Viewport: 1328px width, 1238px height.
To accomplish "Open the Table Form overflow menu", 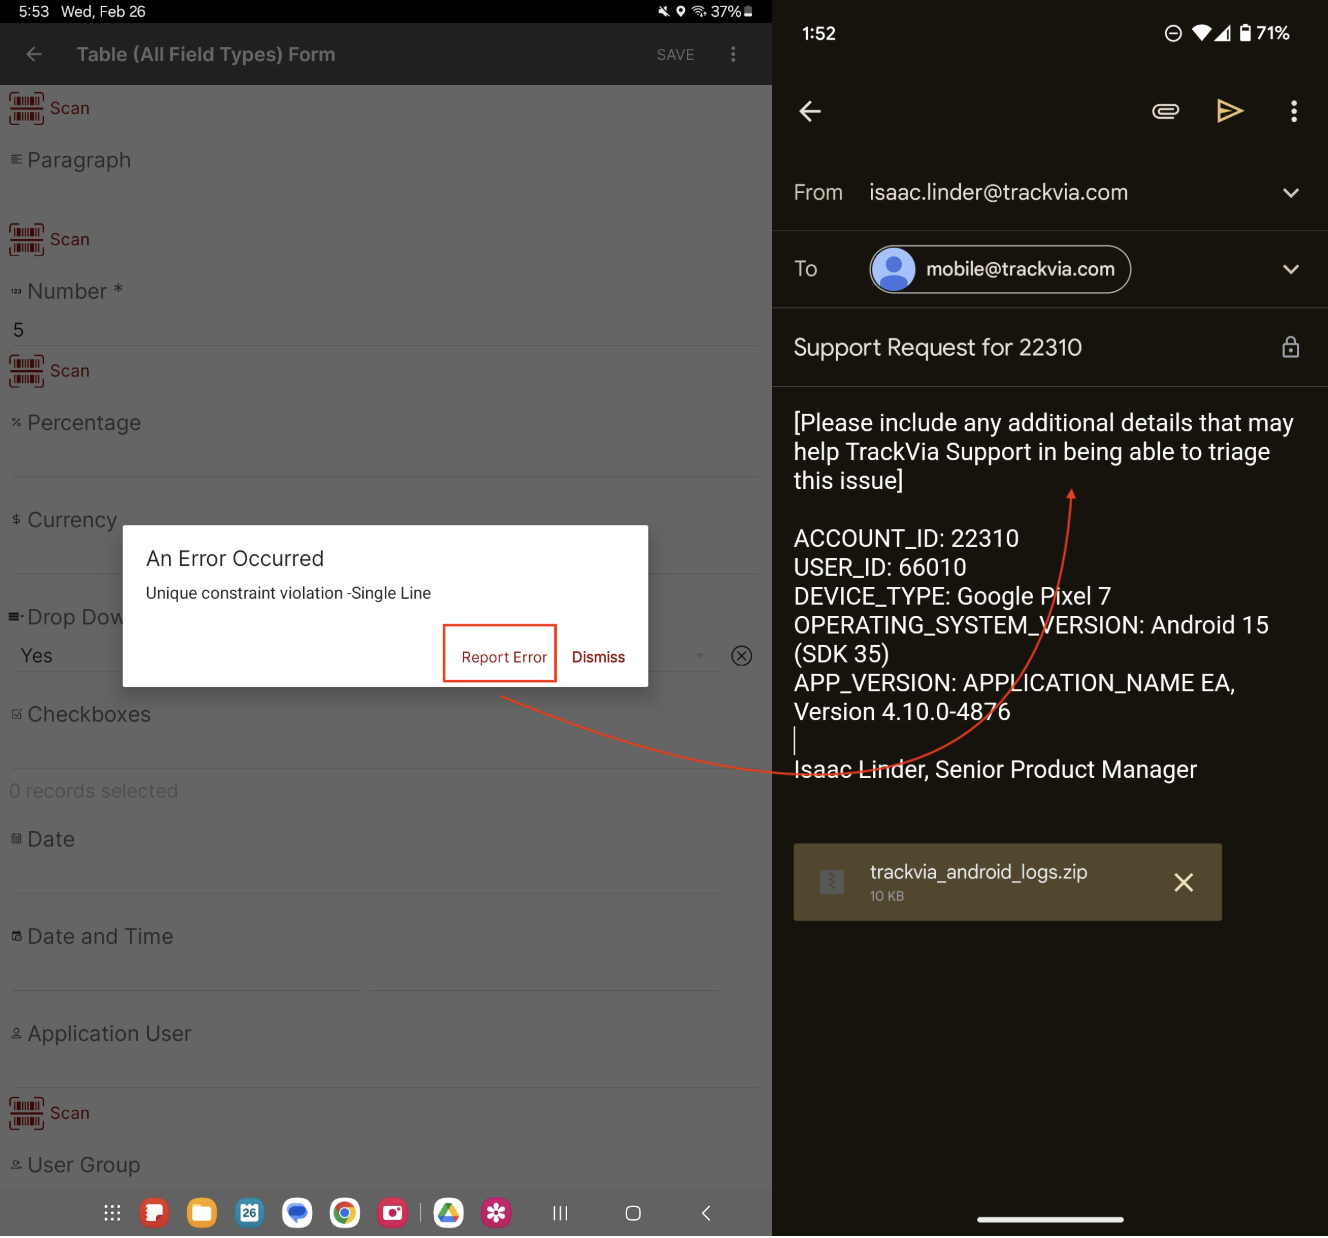I will pyautogui.click(x=733, y=54).
